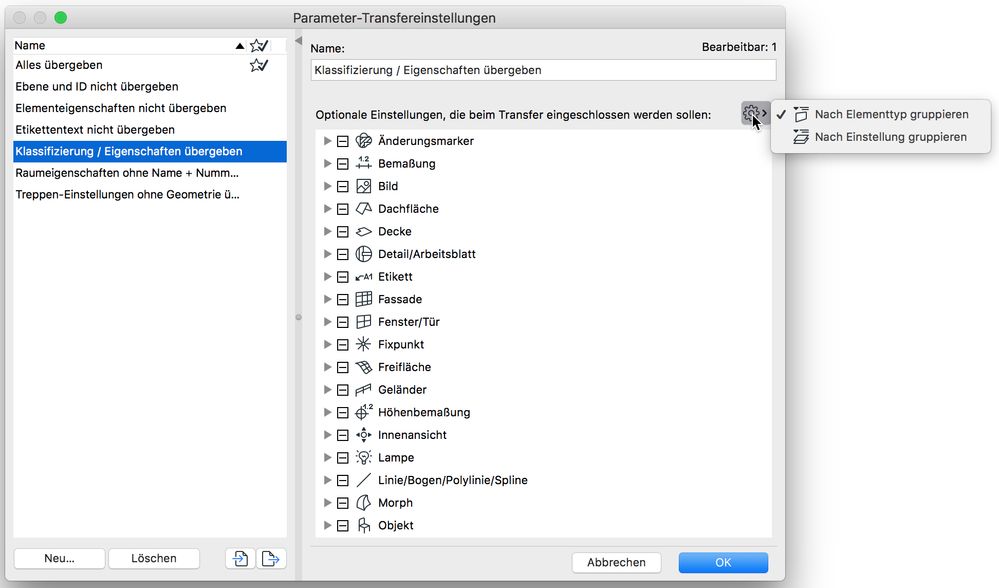The image size is (999, 588).
Task: Click the Morph element icon
Action: click(363, 502)
